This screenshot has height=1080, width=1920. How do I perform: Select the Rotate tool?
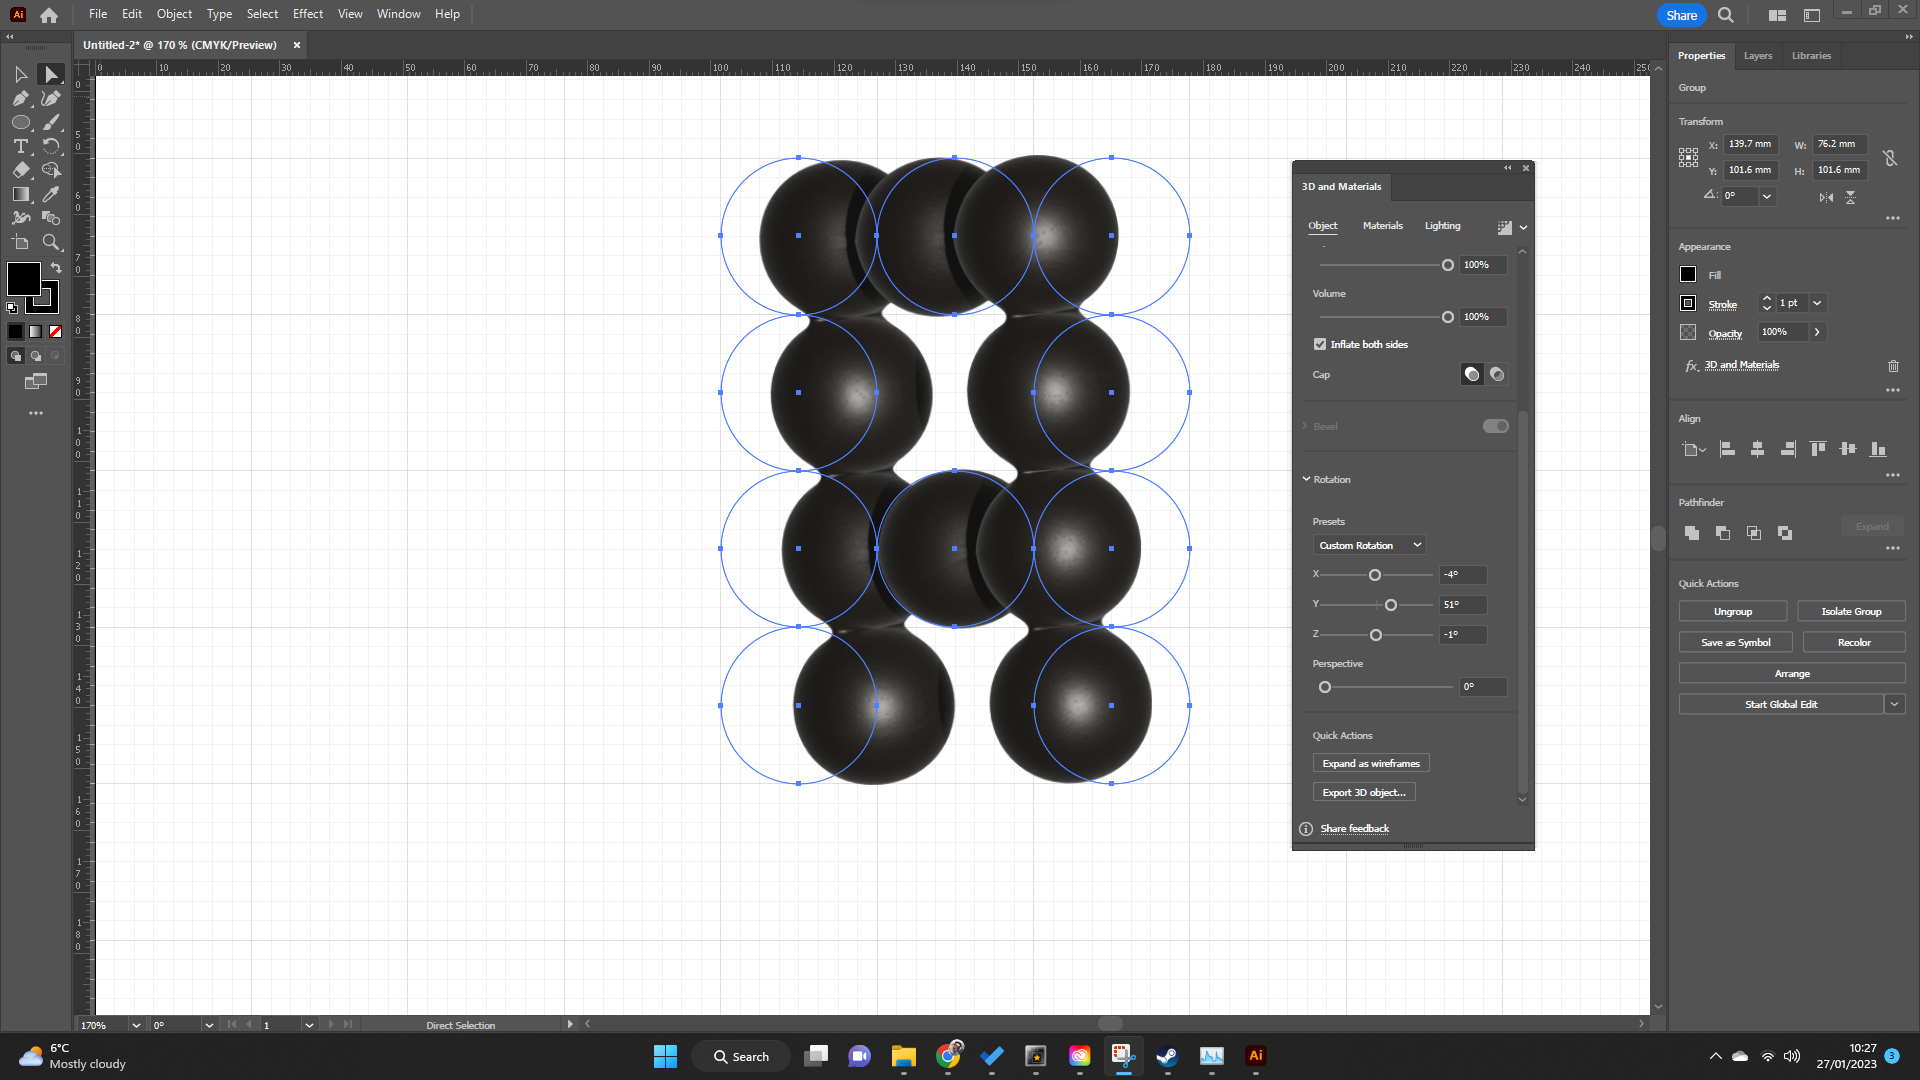click(51, 146)
